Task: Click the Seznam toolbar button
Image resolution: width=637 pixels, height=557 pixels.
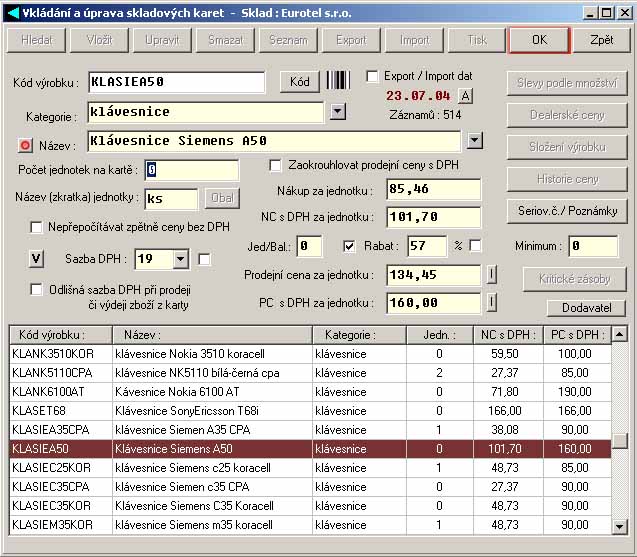Action: pyautogui.click(x=288, y=40)
